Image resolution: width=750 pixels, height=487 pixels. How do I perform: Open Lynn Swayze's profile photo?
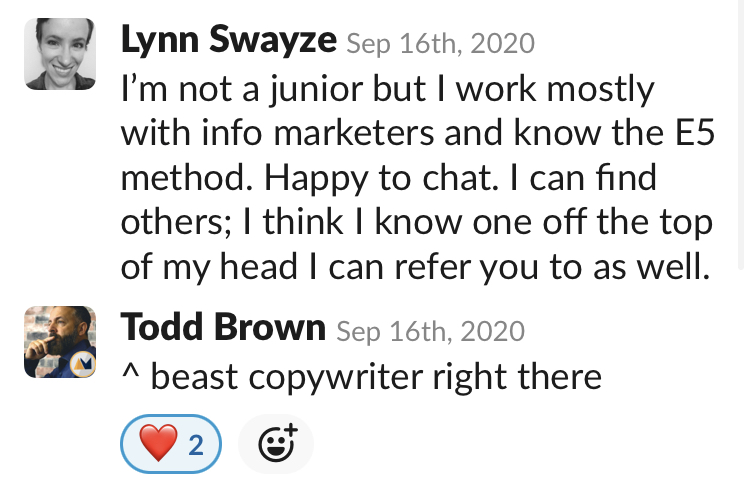[60, 54]
